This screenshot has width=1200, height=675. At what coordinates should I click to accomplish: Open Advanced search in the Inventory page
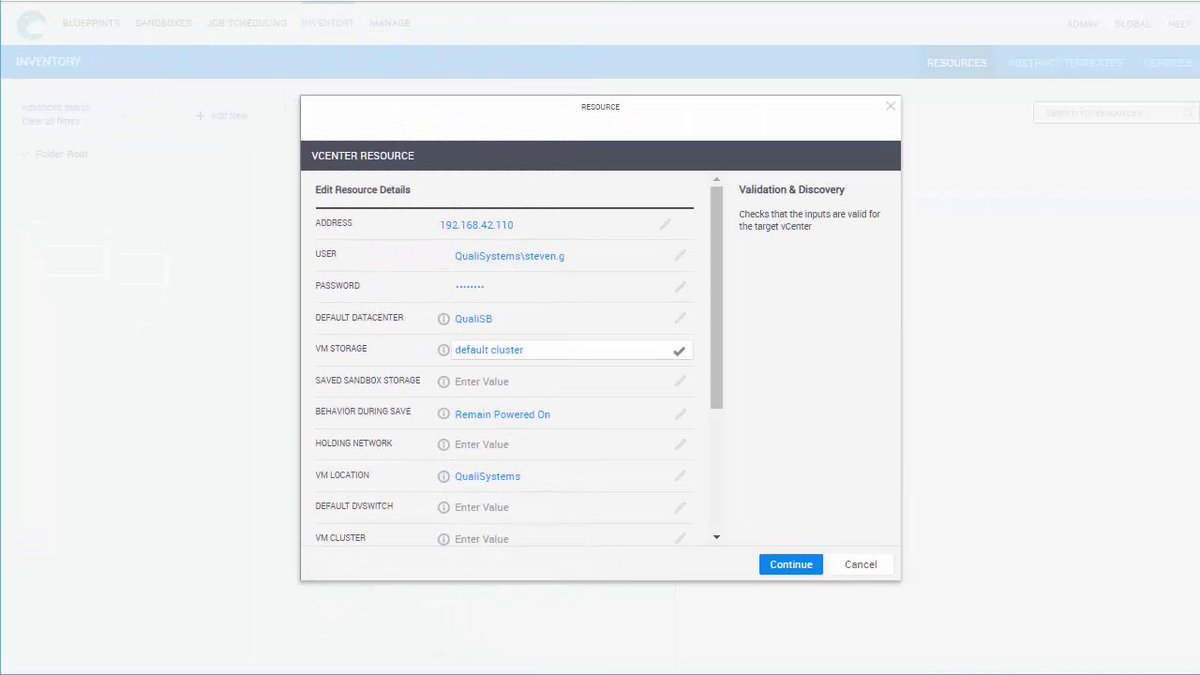[x=56, y=107]
